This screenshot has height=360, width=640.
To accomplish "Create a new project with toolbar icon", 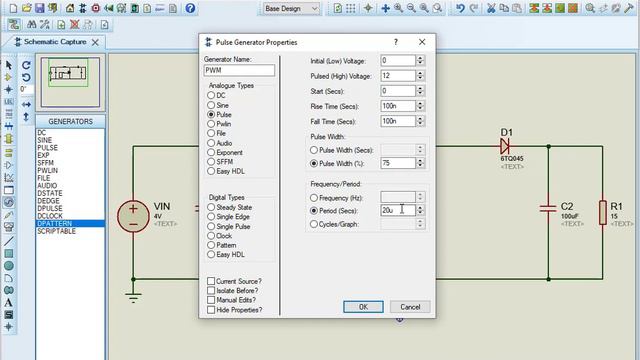I will [x=13, y=8].
